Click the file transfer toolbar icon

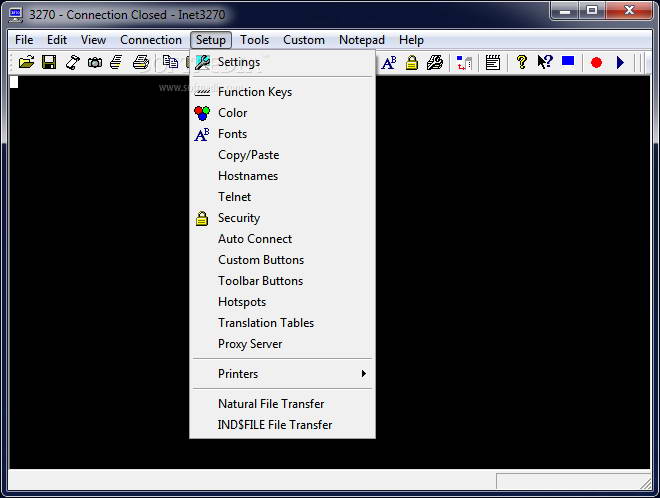pyautogui.click(x=464, y=63)
